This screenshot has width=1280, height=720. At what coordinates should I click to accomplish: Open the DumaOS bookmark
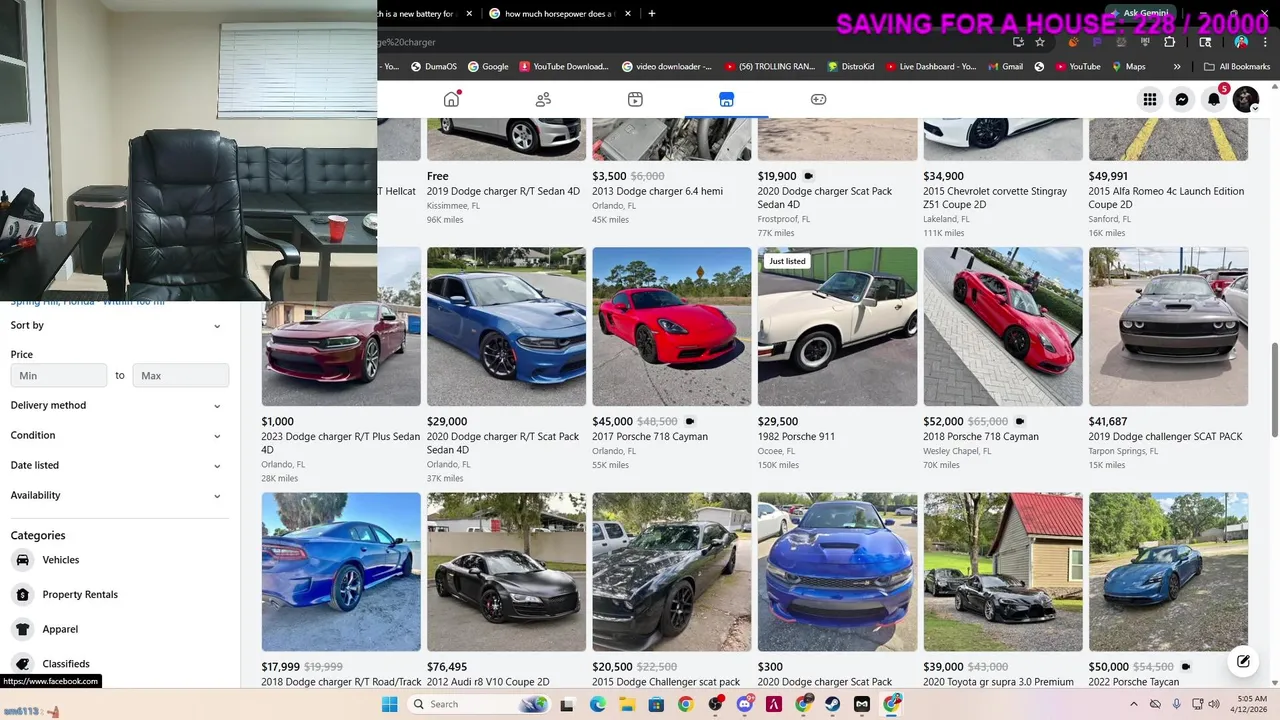pos(434,67)
